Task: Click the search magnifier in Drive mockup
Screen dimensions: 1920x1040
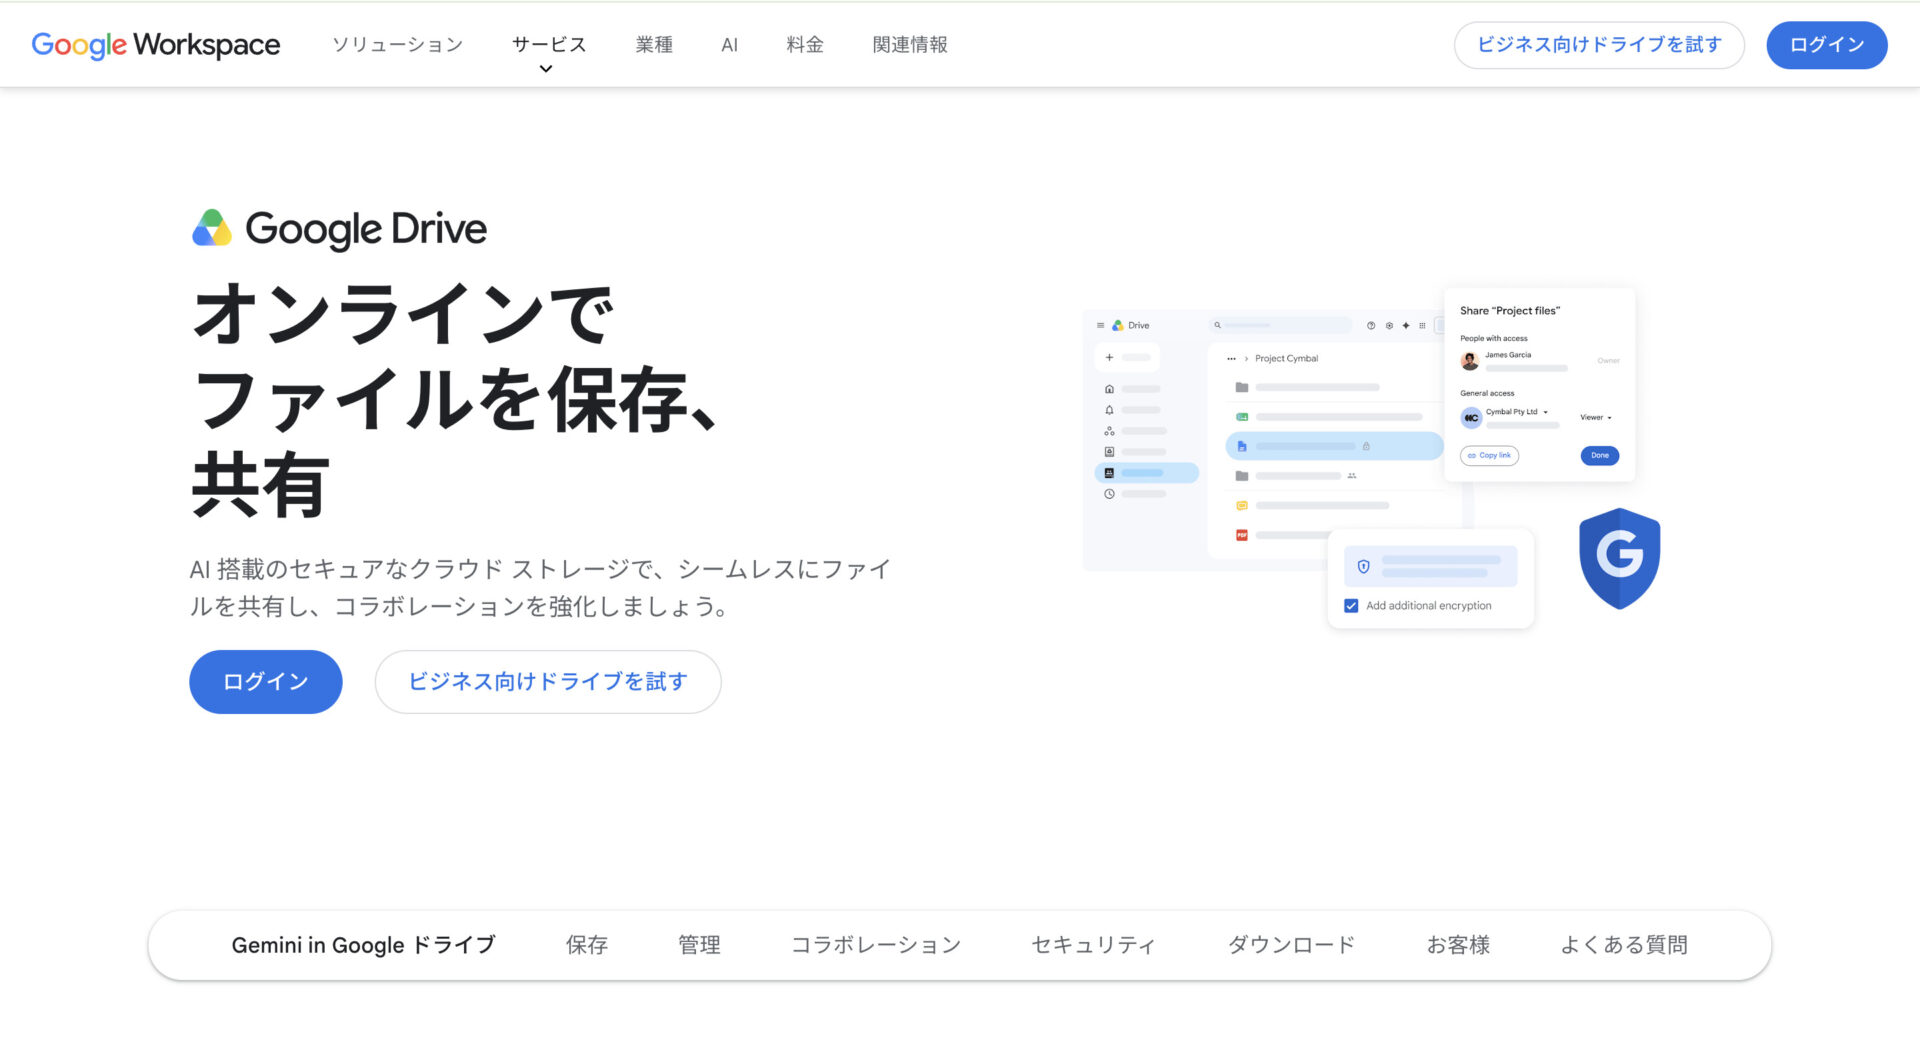Action: (1217, 325)
